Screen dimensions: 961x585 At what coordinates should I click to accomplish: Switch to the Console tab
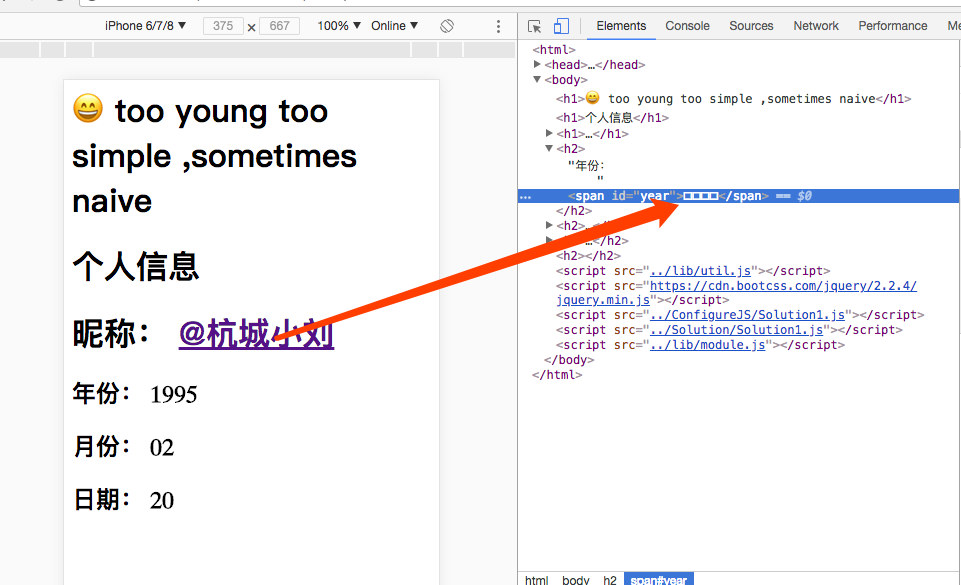tap(687, 26)
